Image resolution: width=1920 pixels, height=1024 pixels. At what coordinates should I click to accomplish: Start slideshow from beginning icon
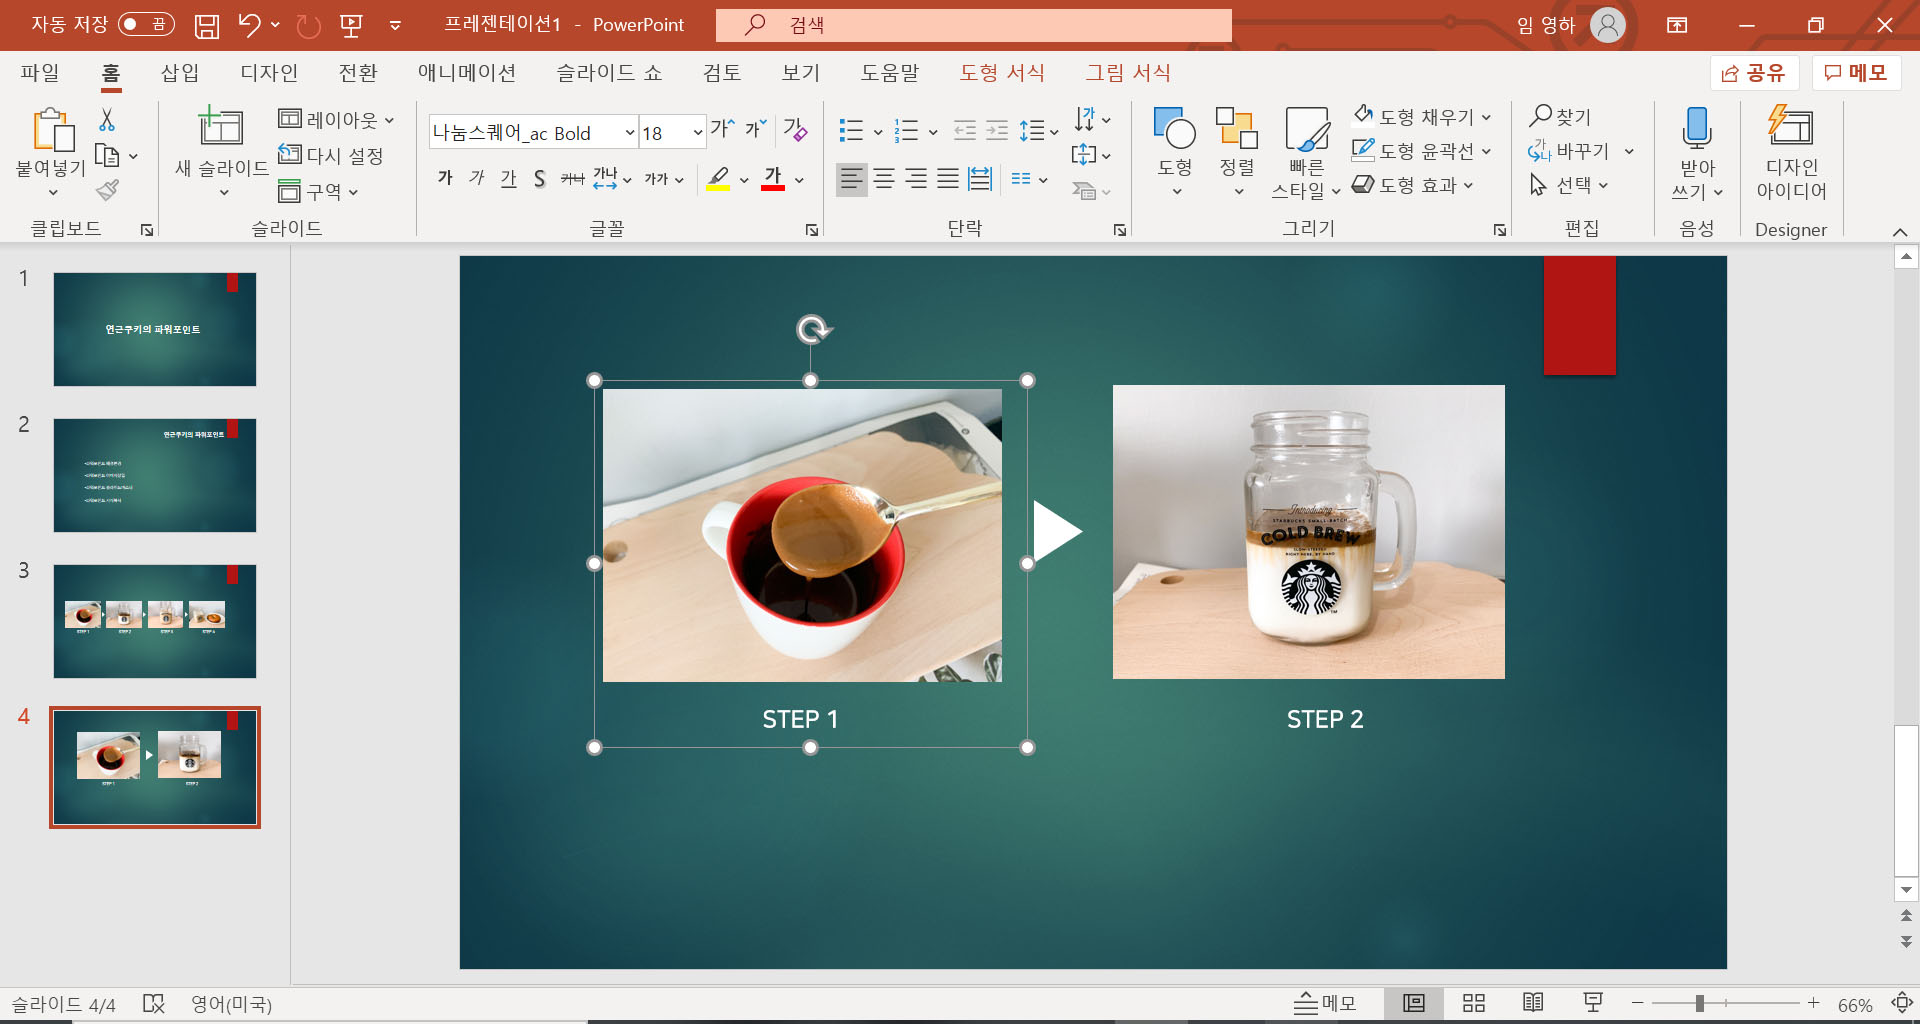pyautogui.click(x=351, y=26)
